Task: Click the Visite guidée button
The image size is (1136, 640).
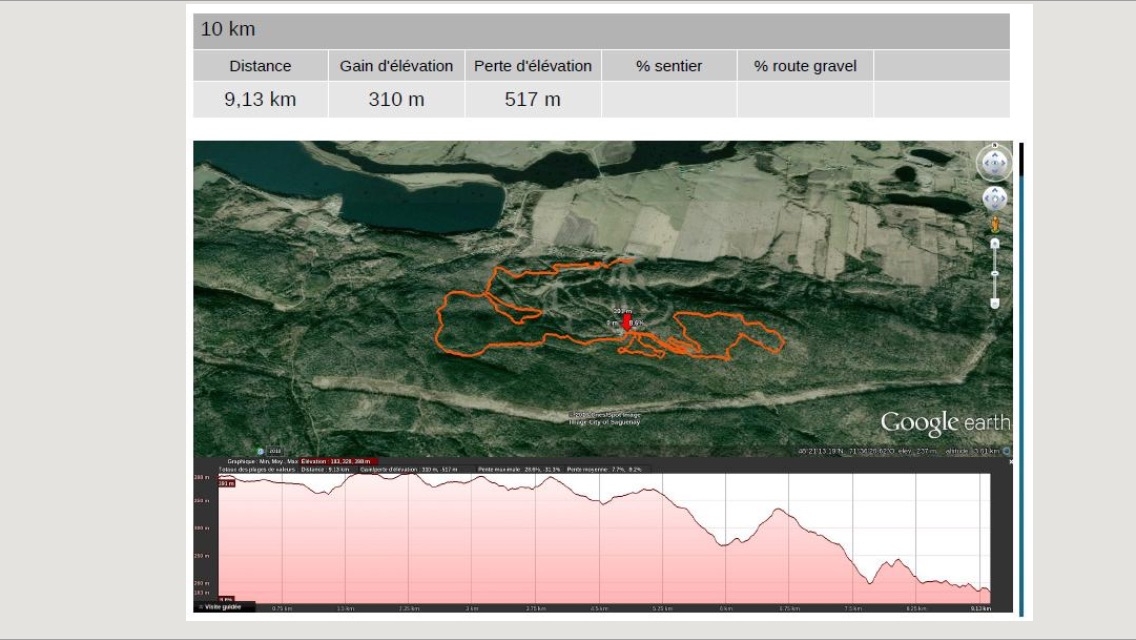Action: [x=224, y=606]
